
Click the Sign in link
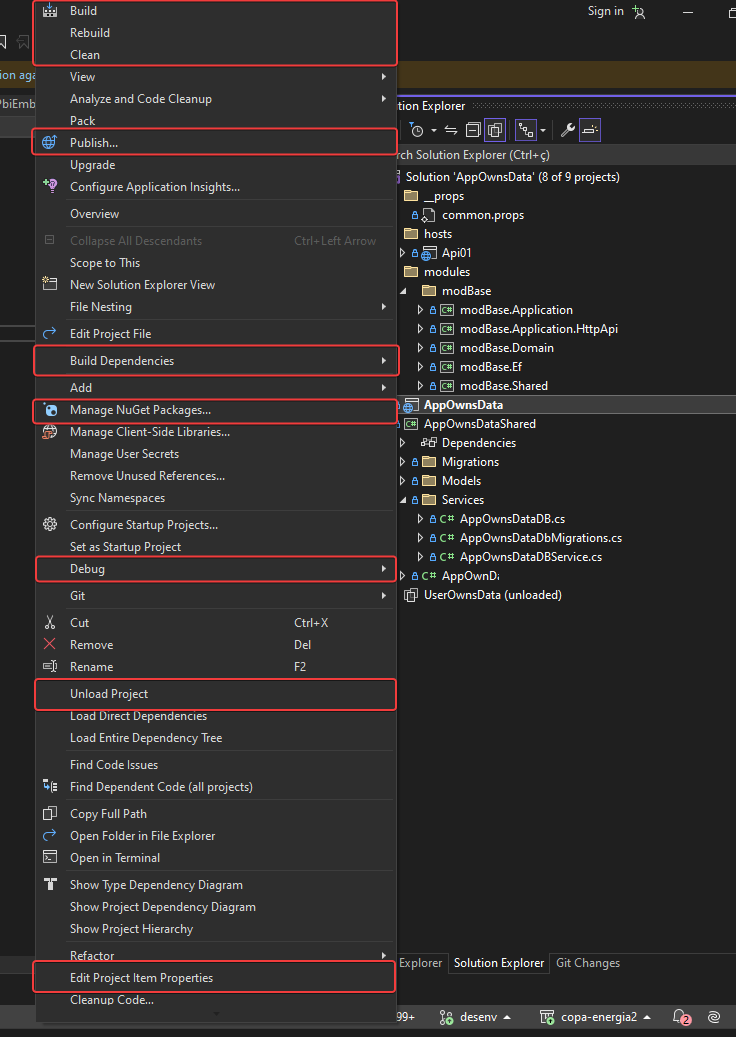(605, 11)
